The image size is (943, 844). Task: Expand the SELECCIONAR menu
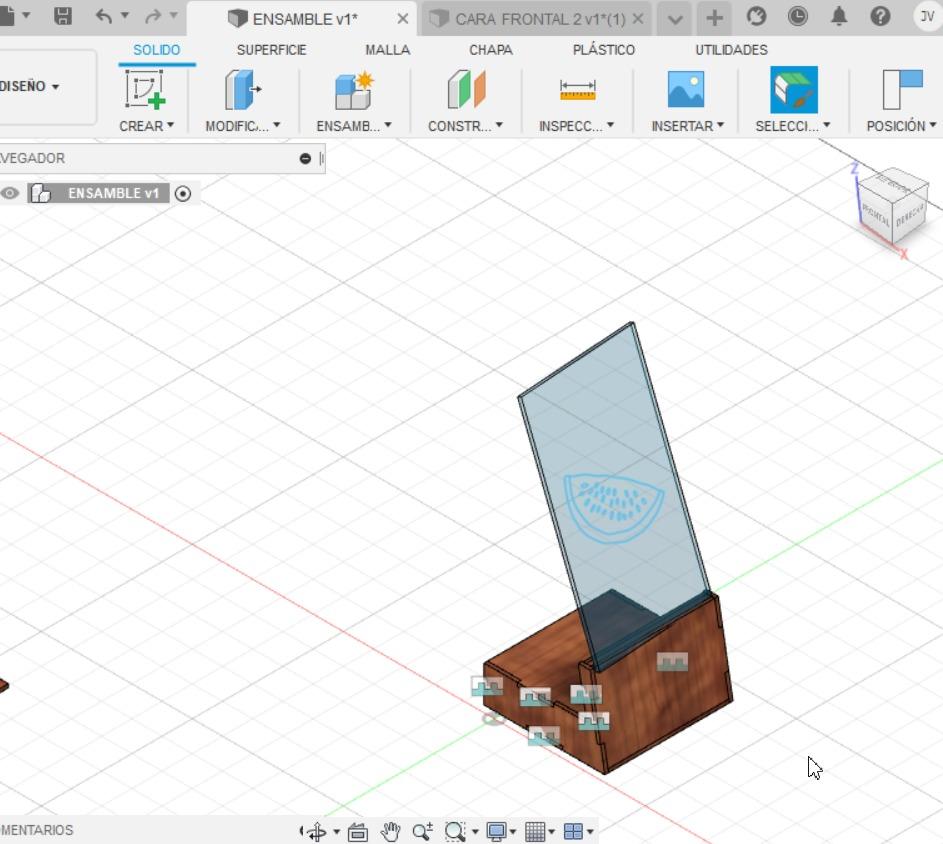[x=793, y=126]
